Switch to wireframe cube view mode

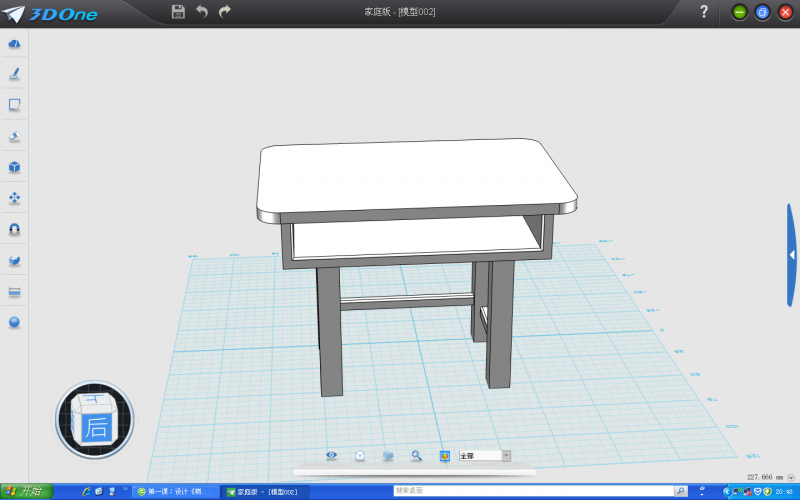(360, 456)
